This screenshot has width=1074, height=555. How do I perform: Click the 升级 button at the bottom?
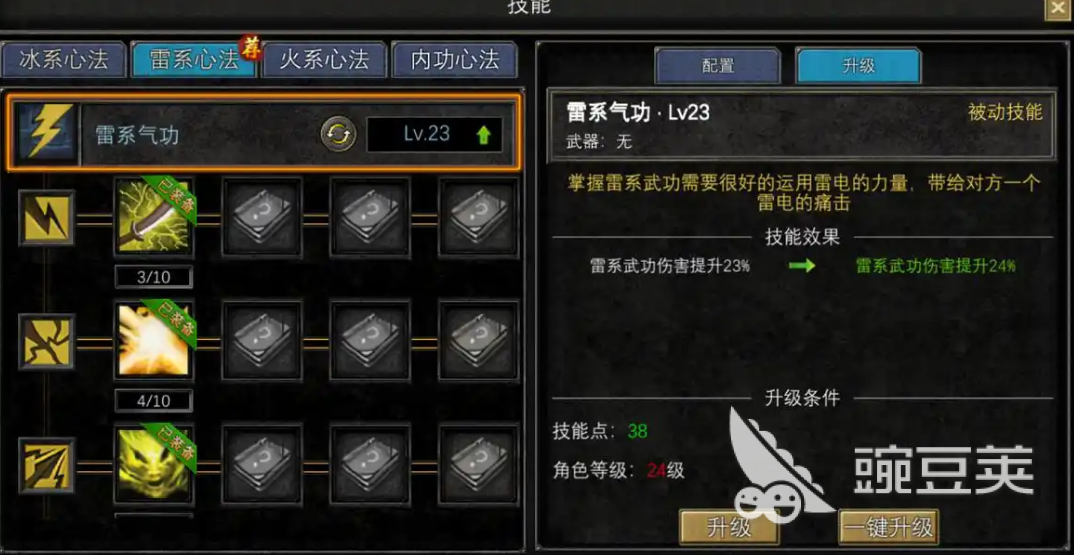pos(729,527)
